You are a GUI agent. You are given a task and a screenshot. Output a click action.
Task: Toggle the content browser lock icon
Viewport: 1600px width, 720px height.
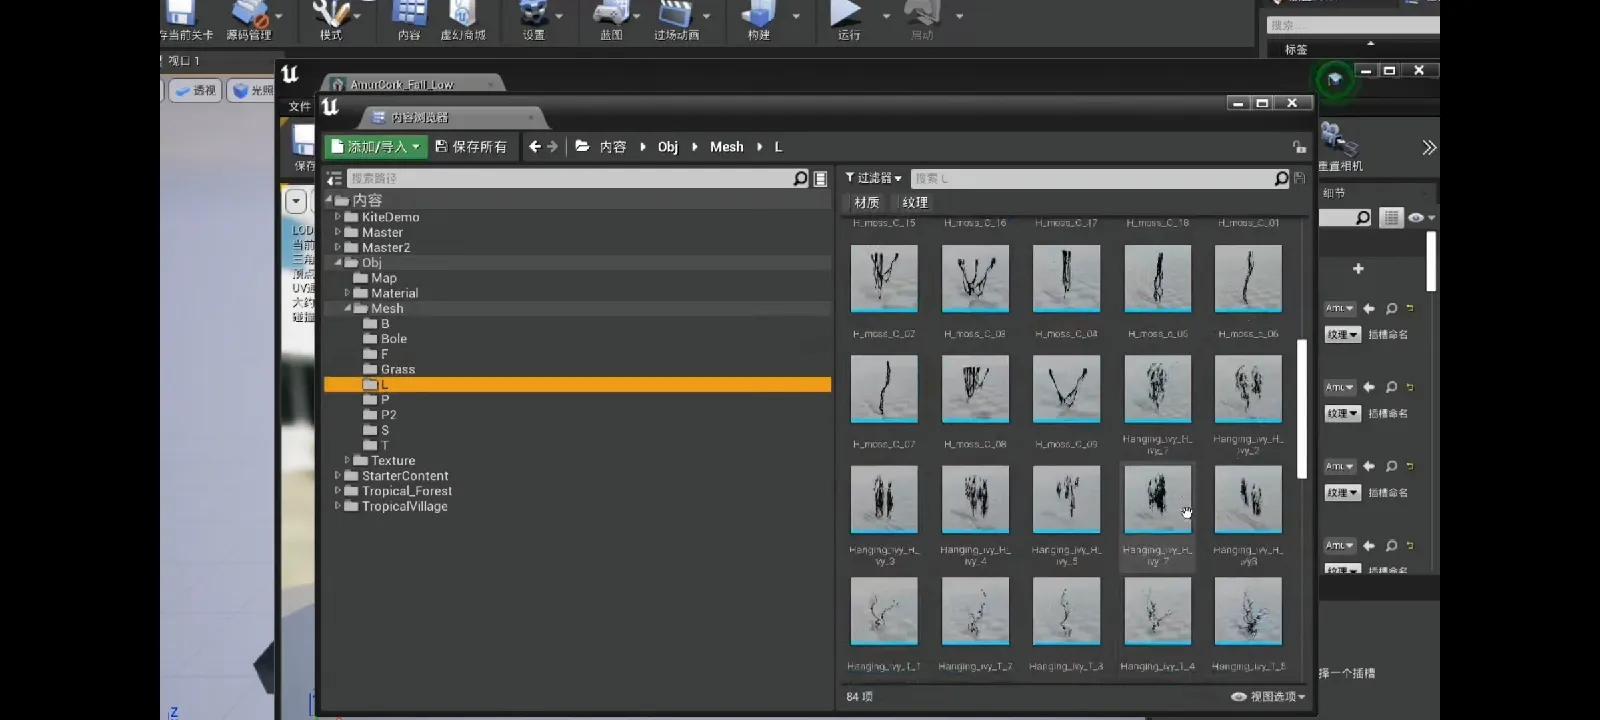coord(1299,147)
